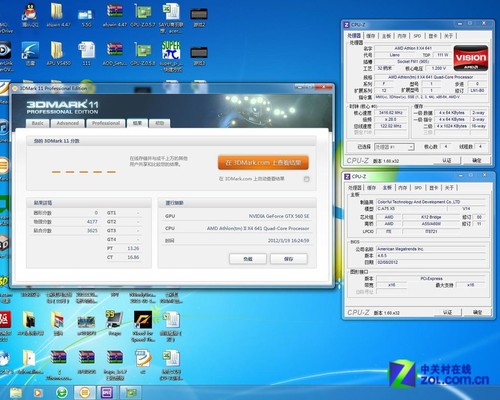Open Windows Explorer from the taskbar
Viewport: 500px width, 400px height.
click(x=16, y=393)
